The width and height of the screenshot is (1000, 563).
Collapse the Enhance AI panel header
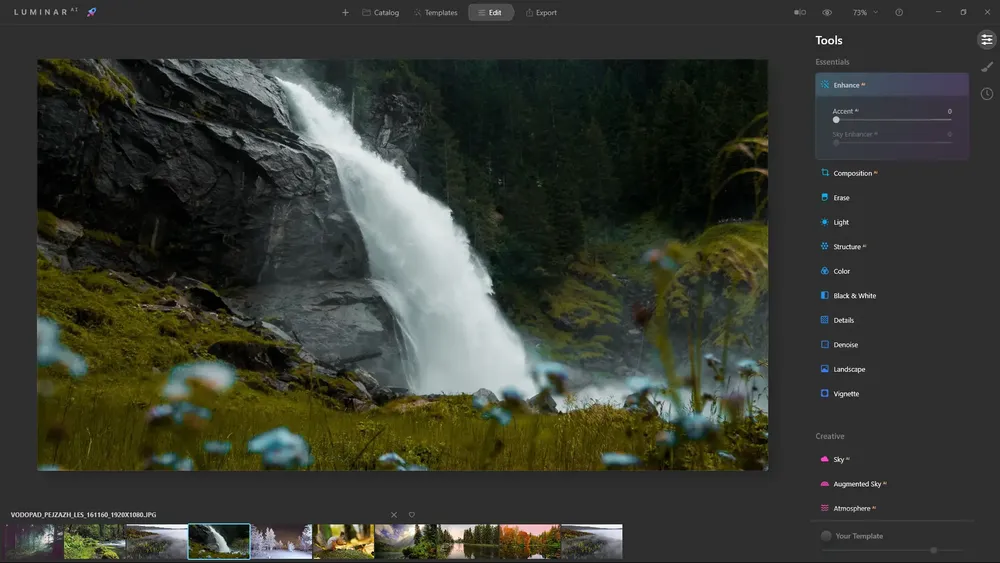coord(892,85)
